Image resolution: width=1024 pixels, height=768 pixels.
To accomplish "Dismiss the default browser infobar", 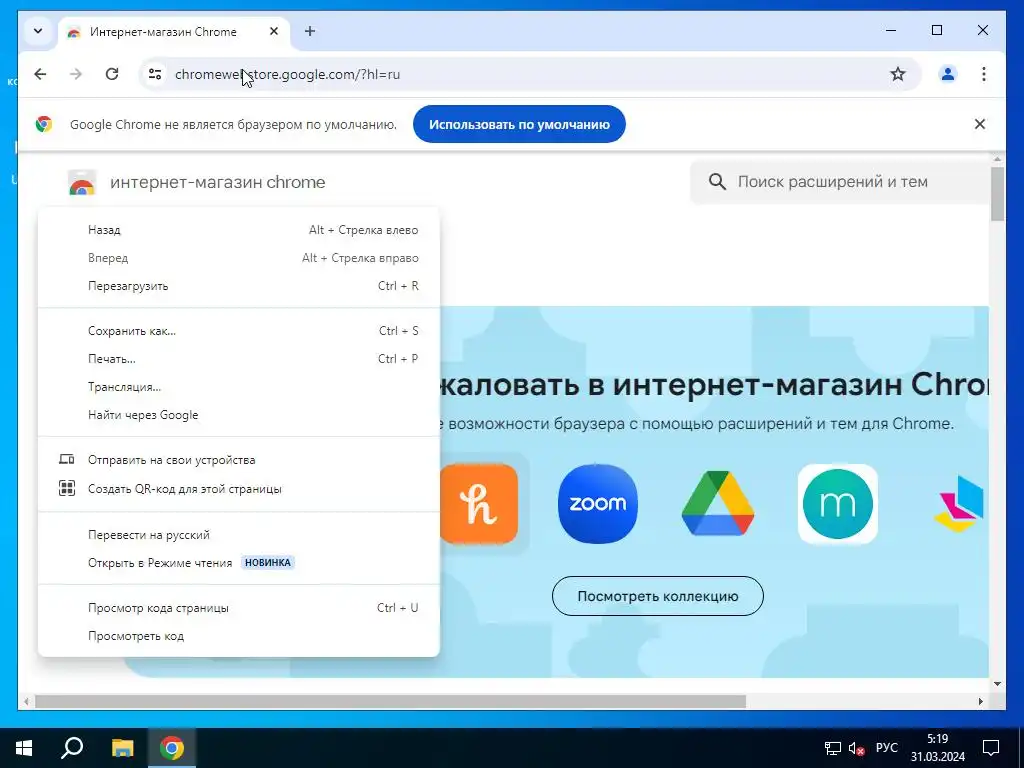I will coord(980,124).
